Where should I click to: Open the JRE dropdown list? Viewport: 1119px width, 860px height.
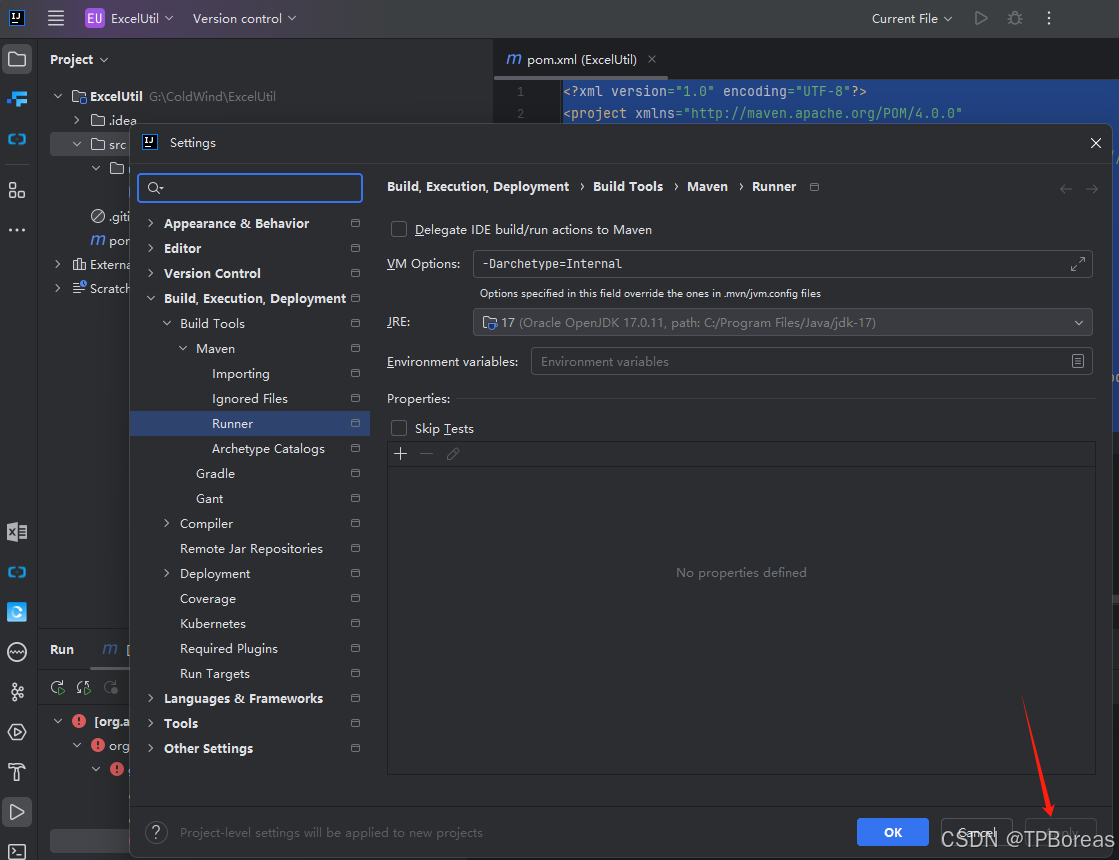tap(782, 323)
